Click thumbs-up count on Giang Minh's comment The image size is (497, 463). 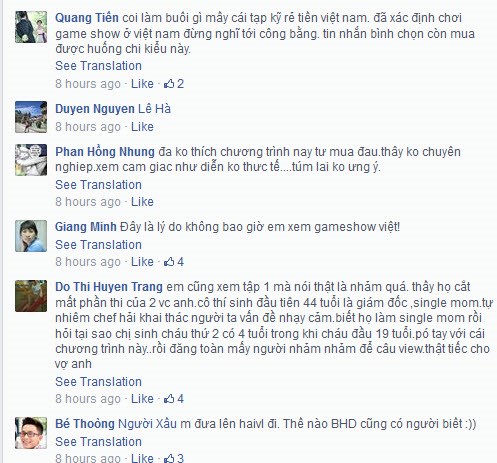coord(174,262)
